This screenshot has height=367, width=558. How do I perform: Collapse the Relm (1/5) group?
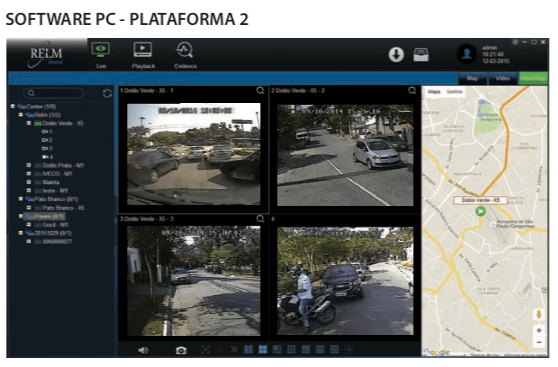pos(21,115)
